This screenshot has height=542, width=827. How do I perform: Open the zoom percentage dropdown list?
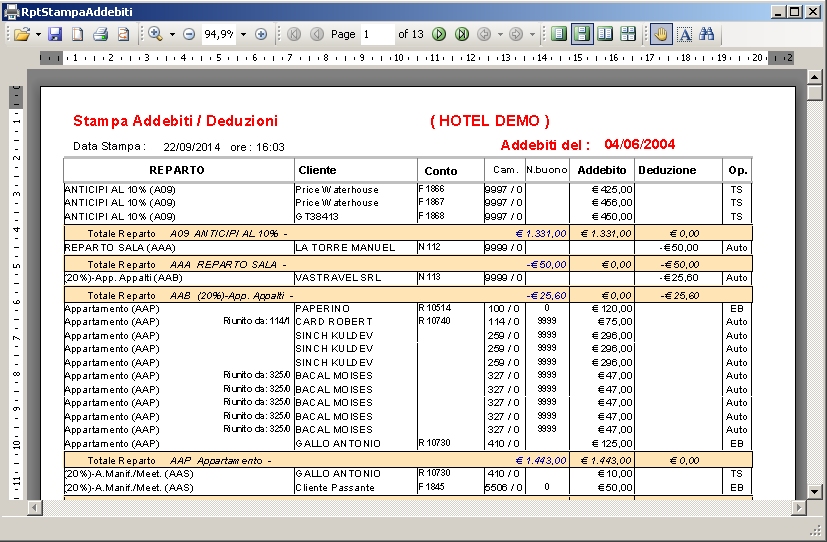(x=243, y=35)
